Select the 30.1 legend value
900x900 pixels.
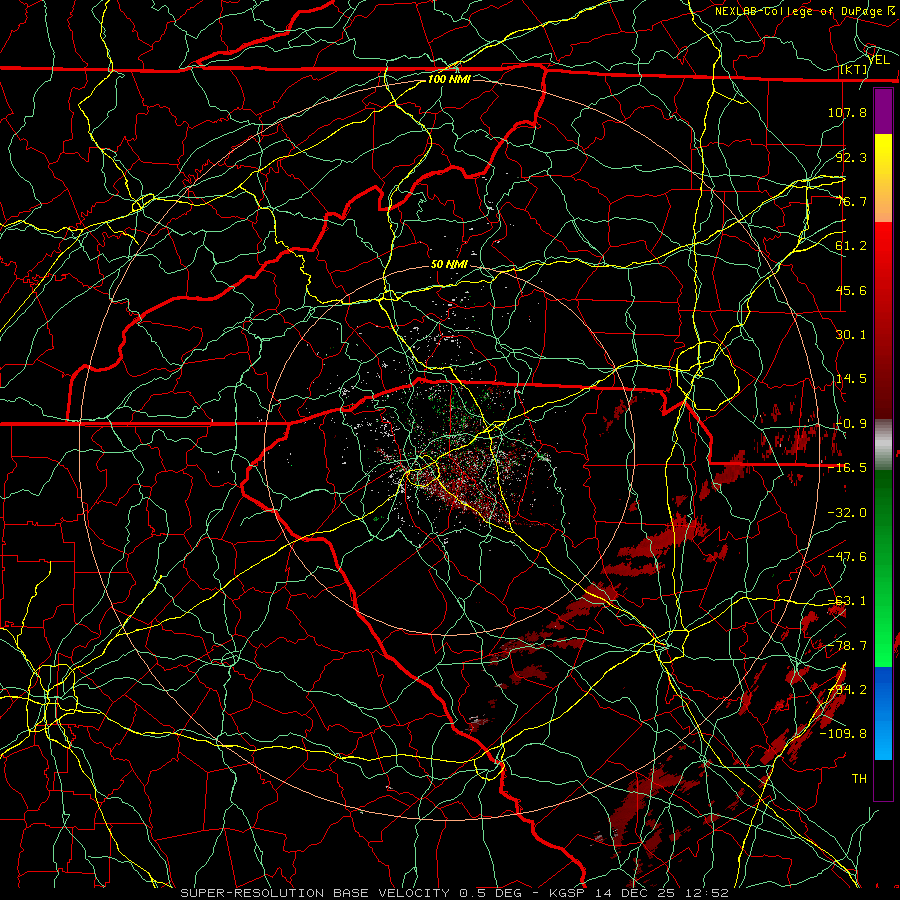tap(851, 335)
